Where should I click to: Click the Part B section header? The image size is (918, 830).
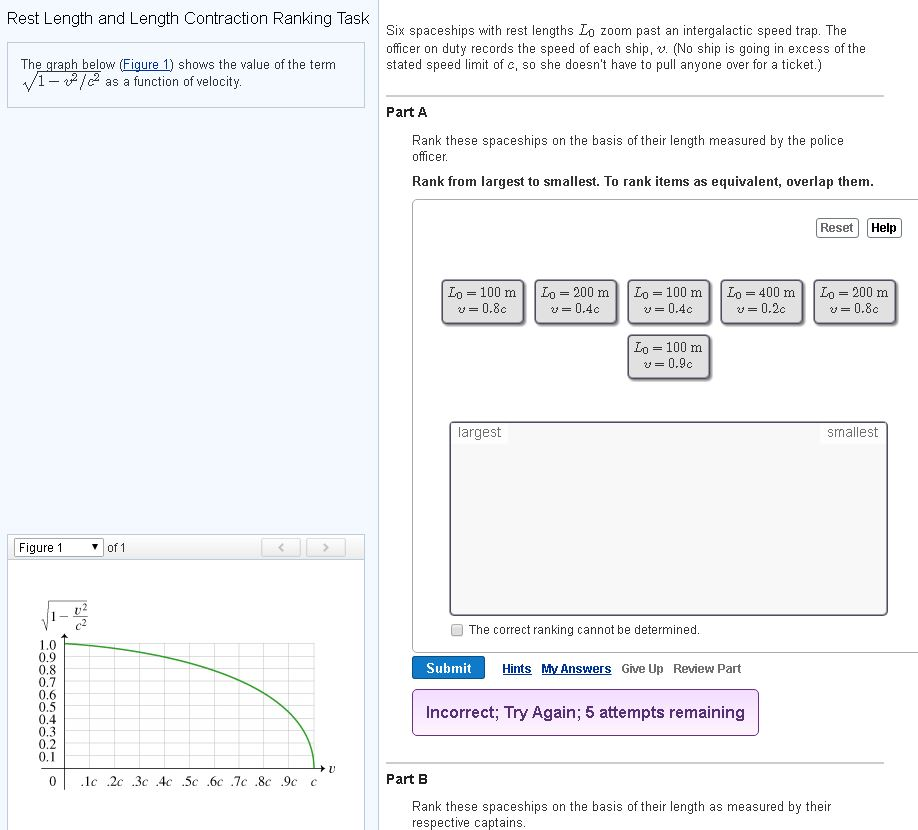(x=408, y=779)
